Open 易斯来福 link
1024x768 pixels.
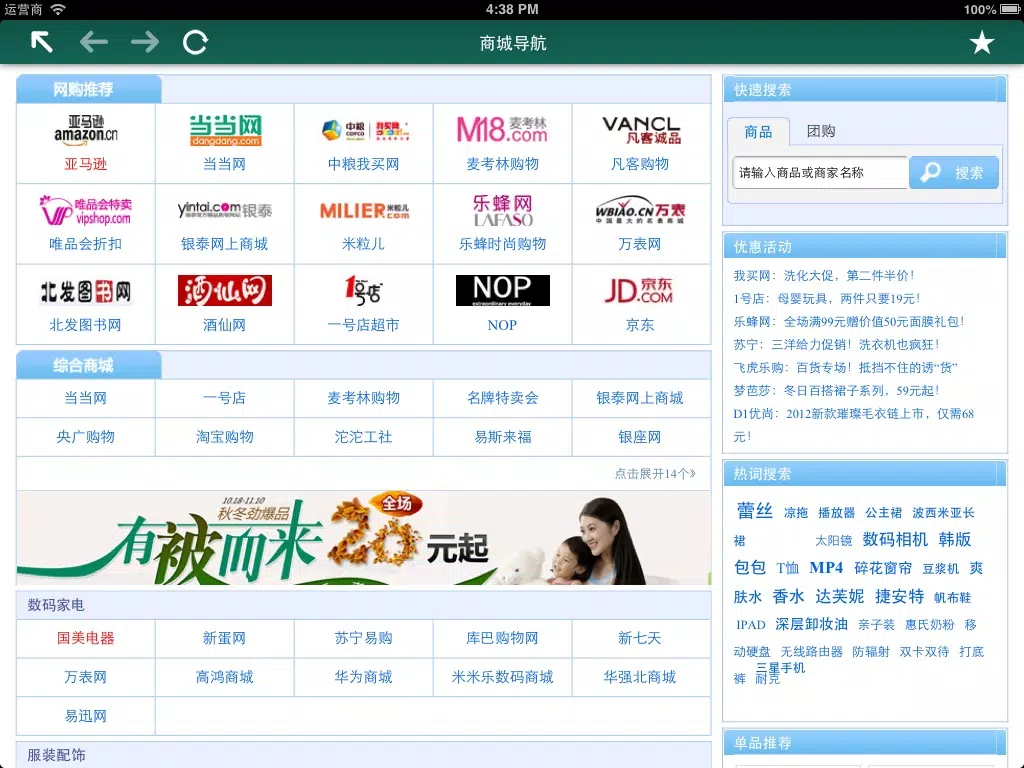click(x=502, y=437)
